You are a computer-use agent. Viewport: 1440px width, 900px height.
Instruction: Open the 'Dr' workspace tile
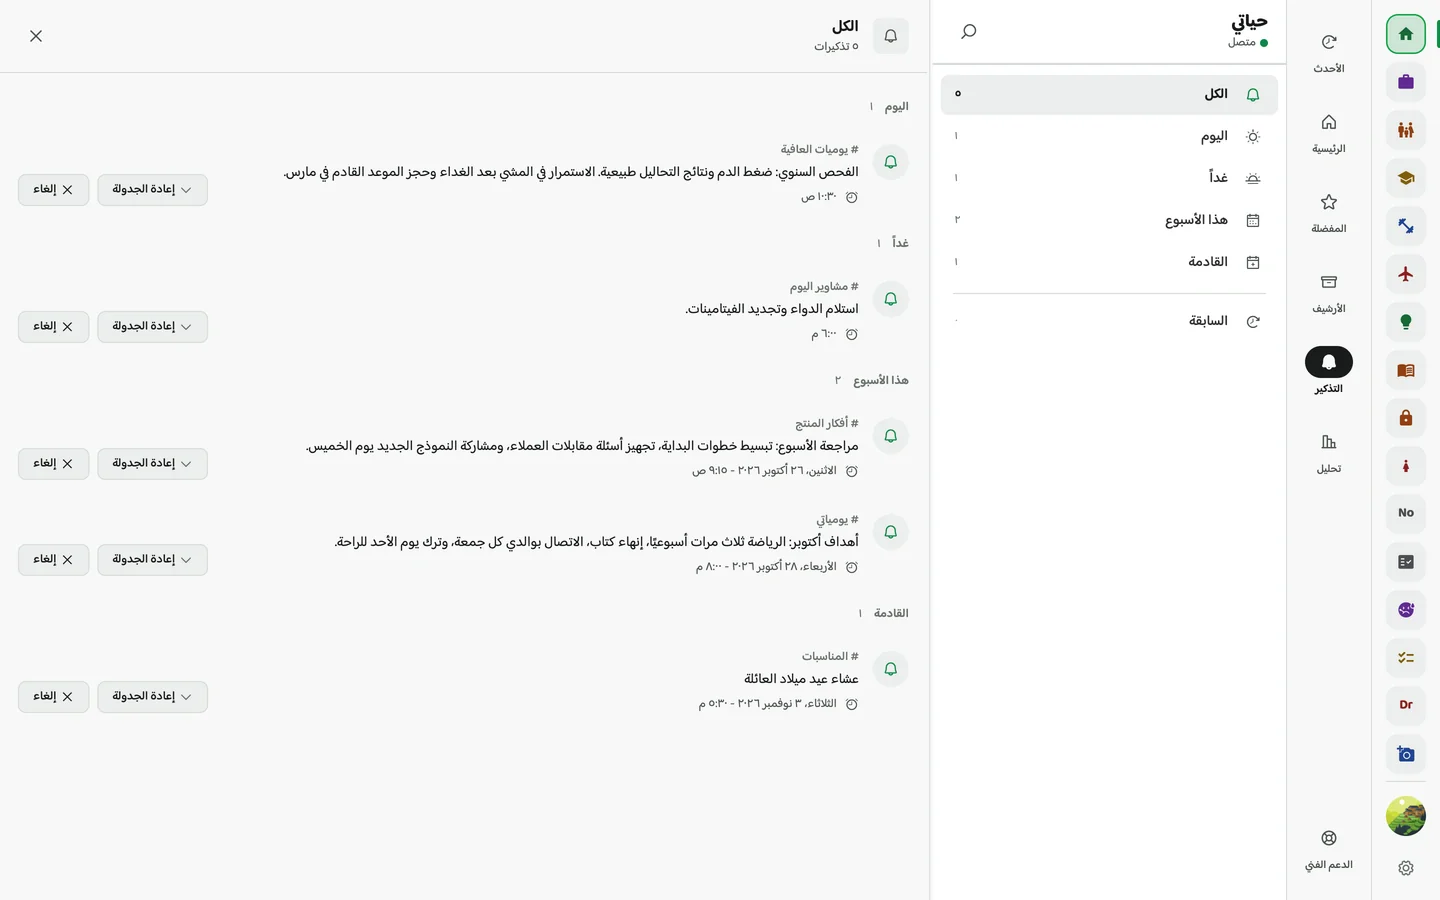[1405, 705]
